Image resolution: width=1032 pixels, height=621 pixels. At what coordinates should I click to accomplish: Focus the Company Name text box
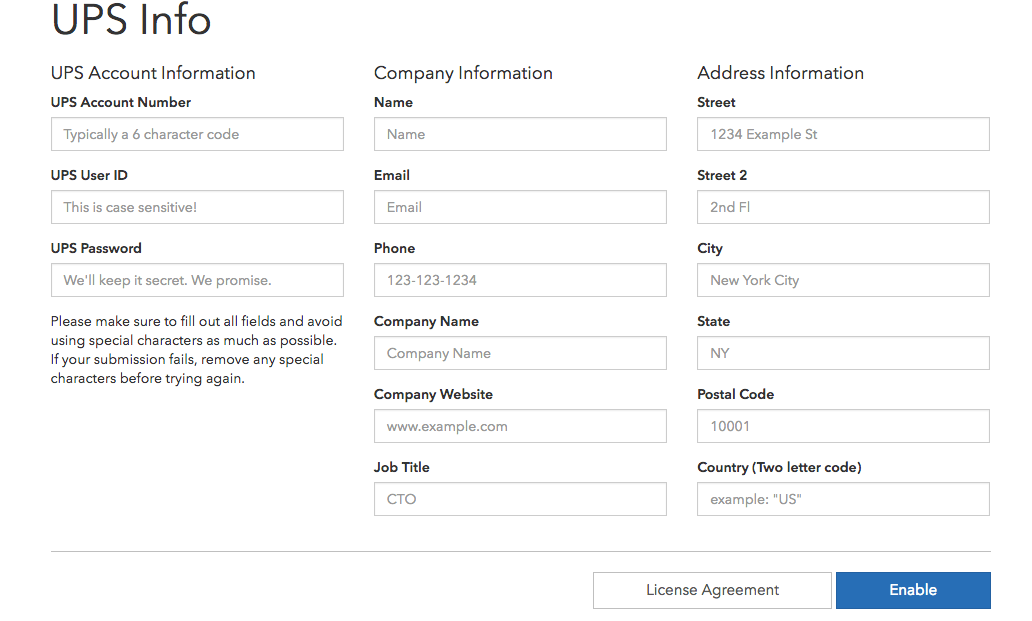tap(520, 353)
